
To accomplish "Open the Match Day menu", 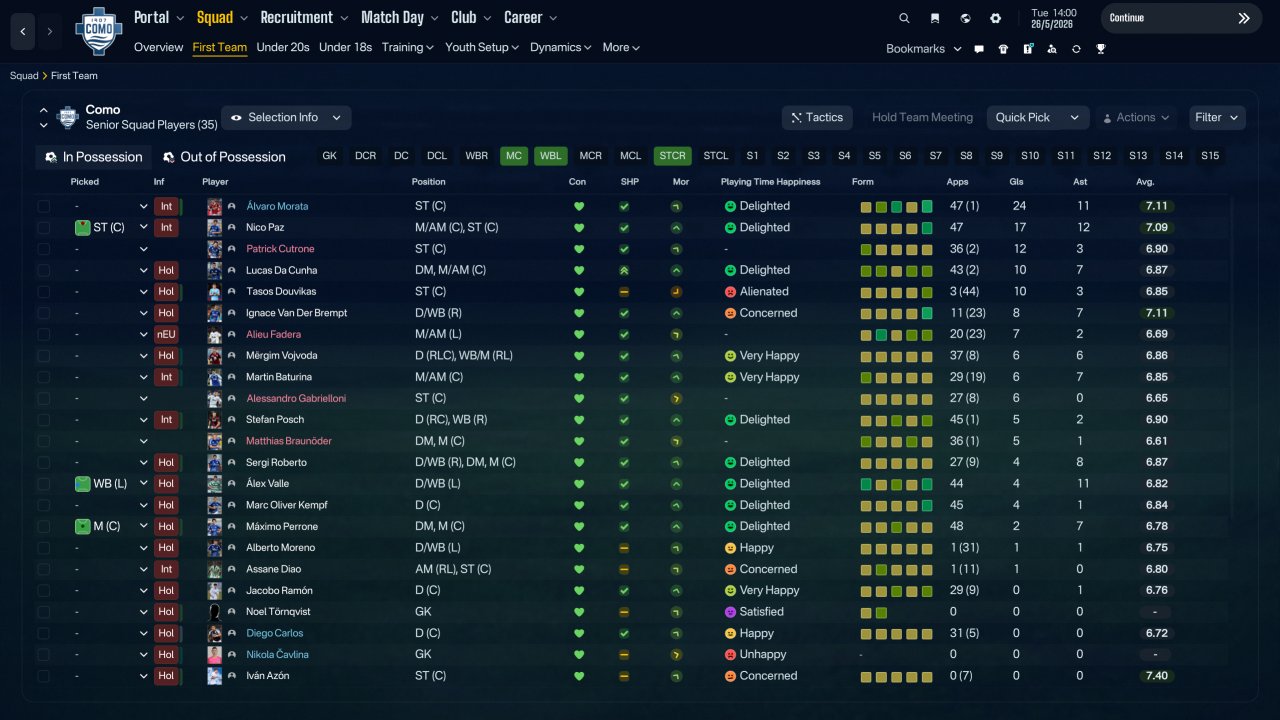I will click(400, 18).
